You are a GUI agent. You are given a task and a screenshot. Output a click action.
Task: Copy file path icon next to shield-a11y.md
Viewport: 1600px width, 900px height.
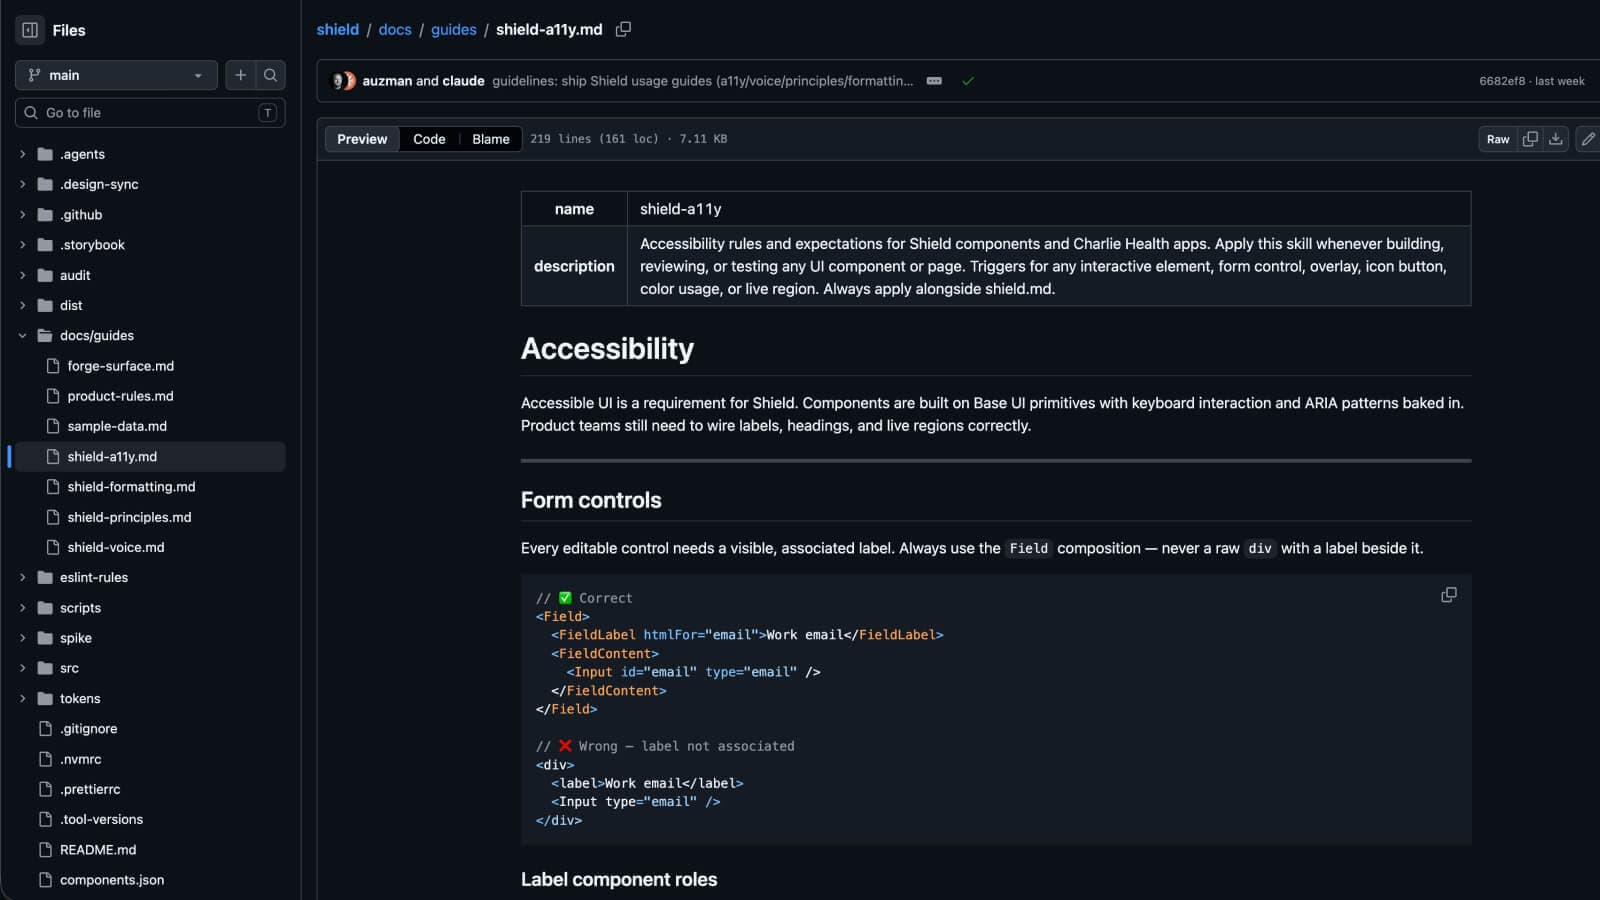623,29
